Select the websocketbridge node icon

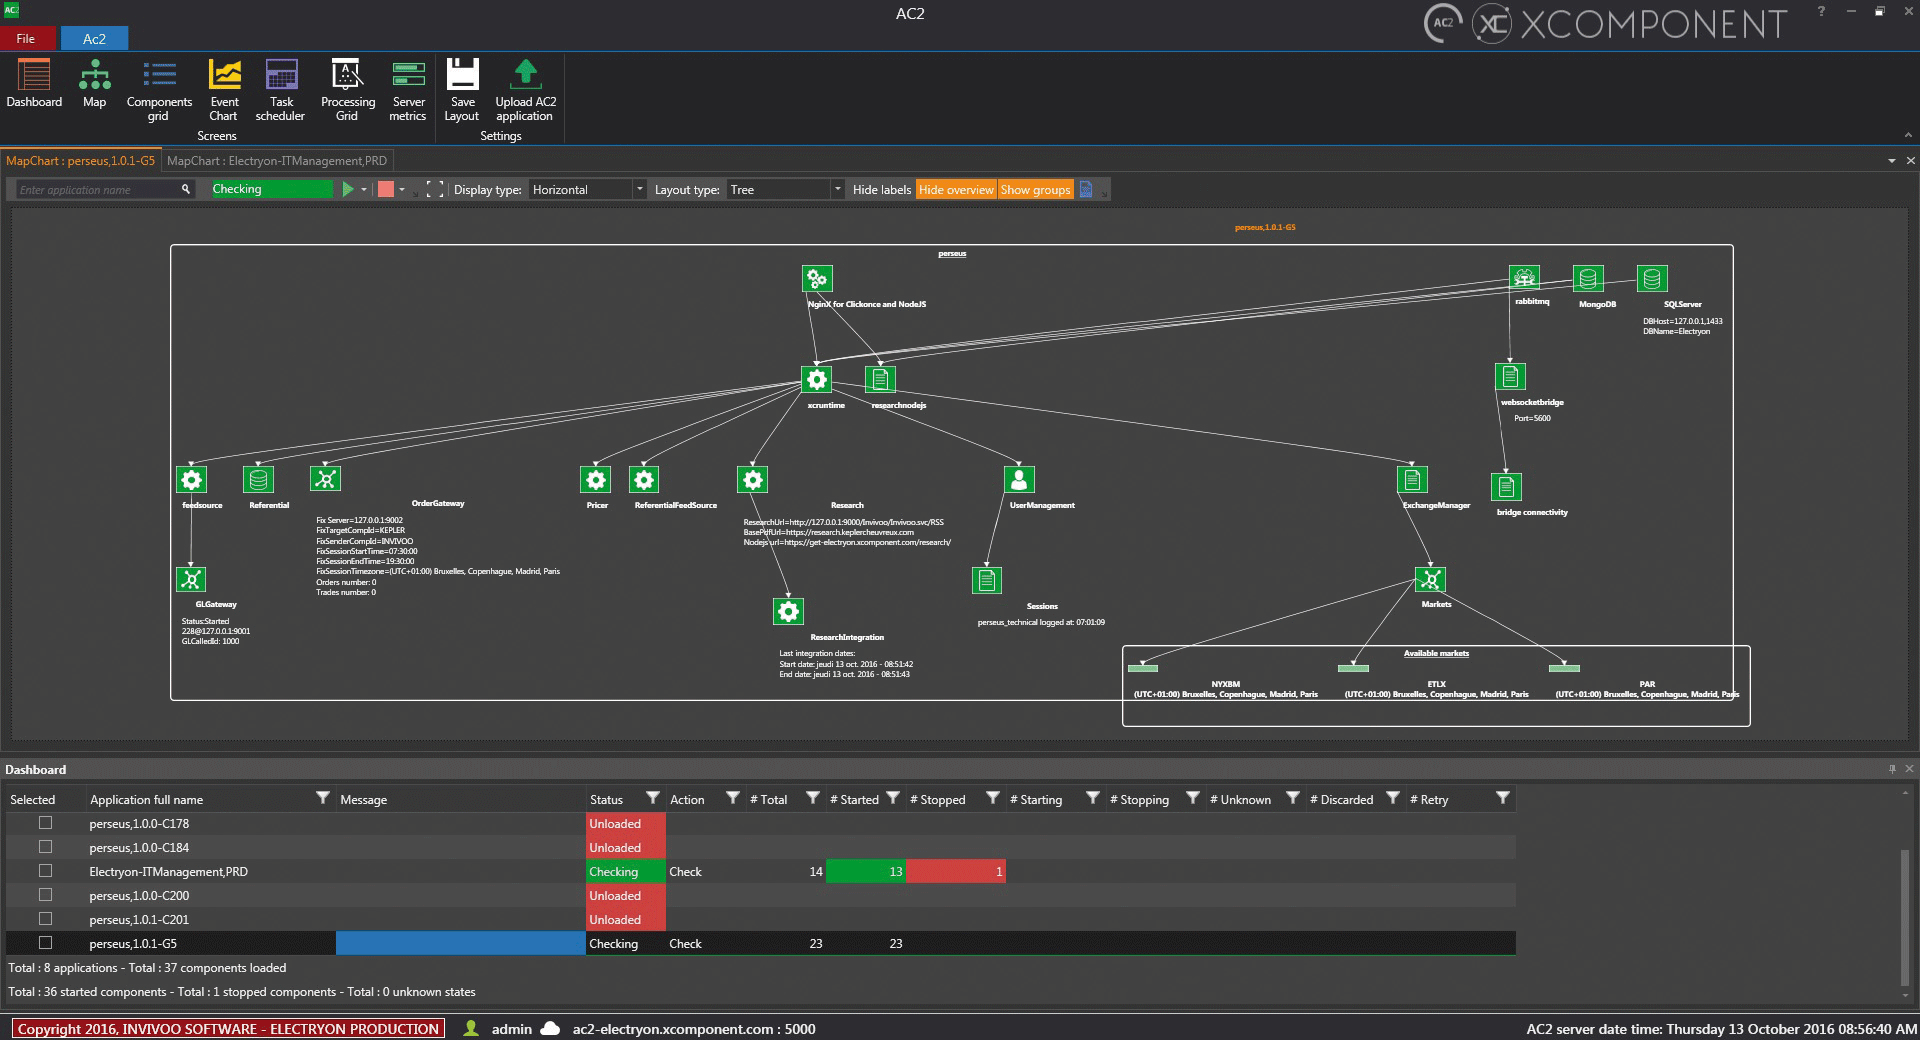tap(1510, 376)
